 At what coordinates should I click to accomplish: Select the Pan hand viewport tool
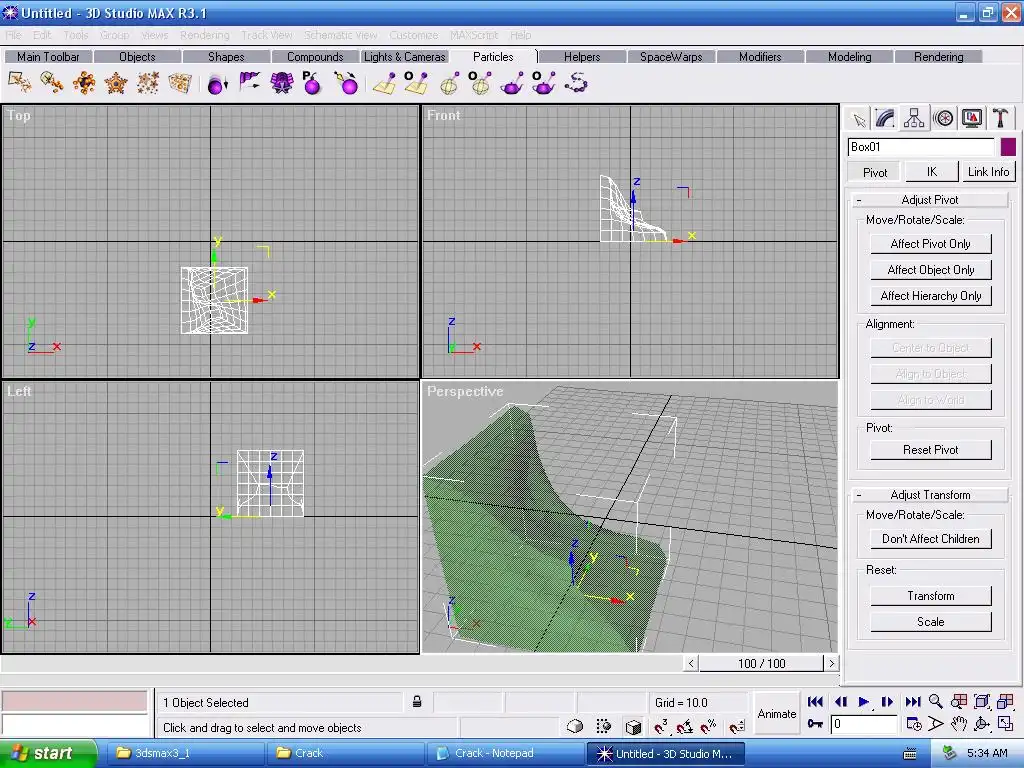pyautogui.click(x=958, y=724)
